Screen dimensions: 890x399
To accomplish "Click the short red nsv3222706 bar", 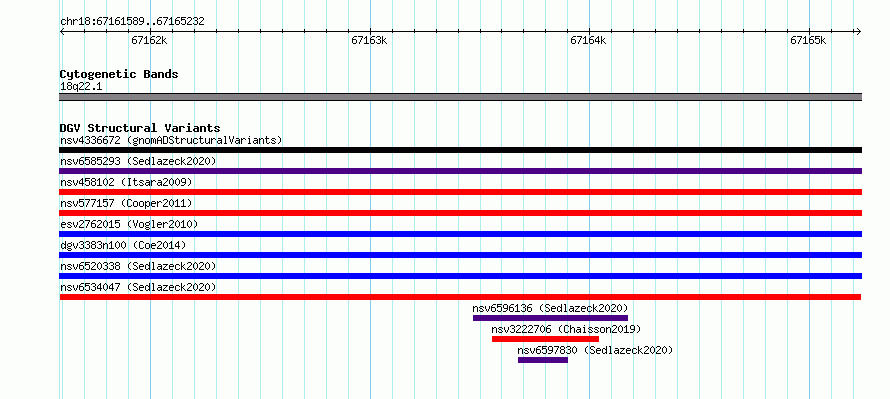I will pyautogui.click(x=545, y=339).
